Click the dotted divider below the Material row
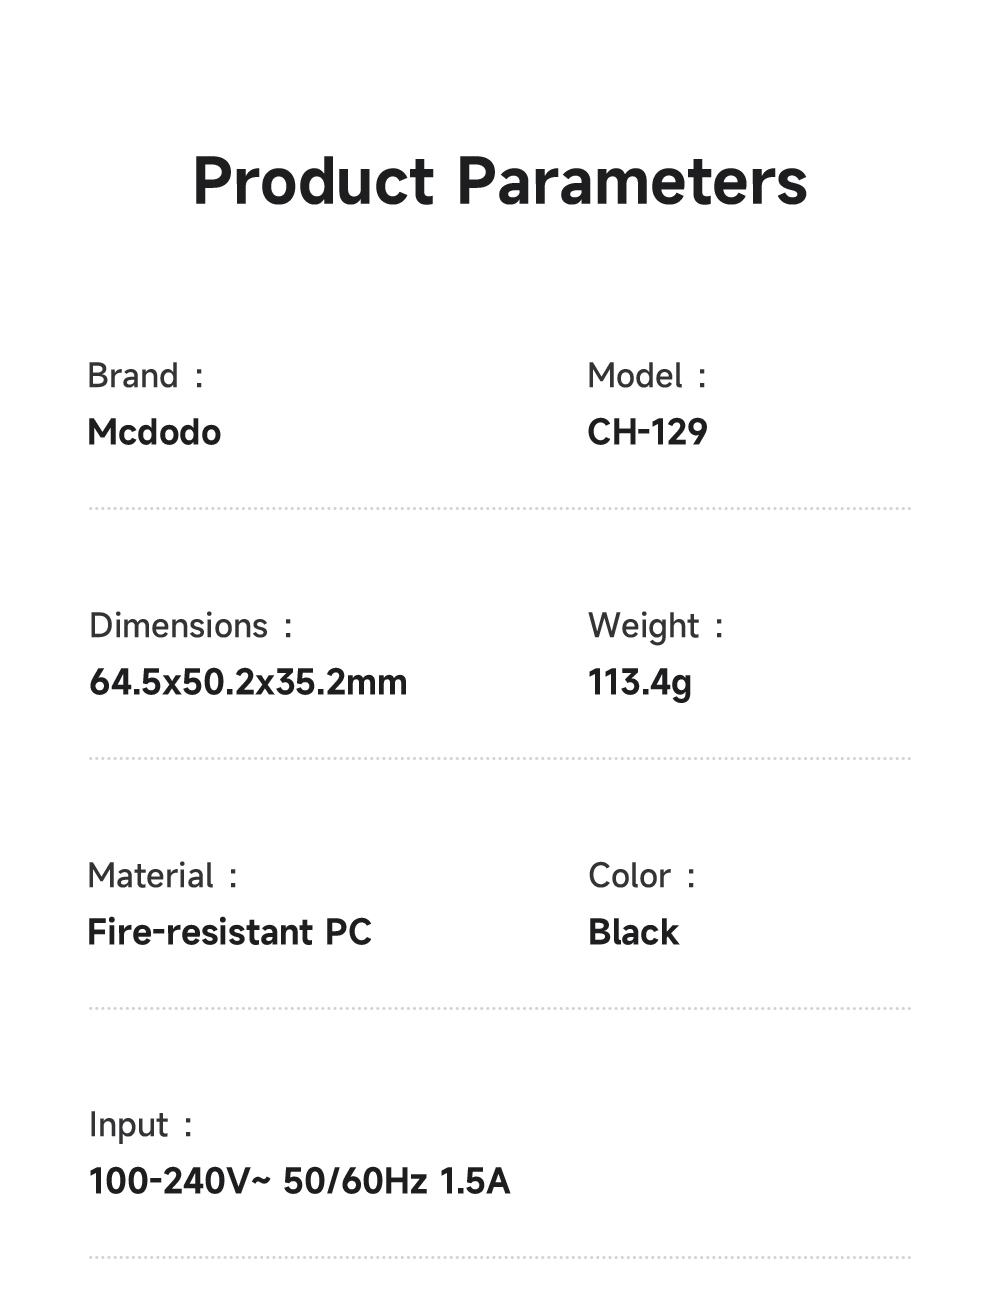 coord(499,1008)
